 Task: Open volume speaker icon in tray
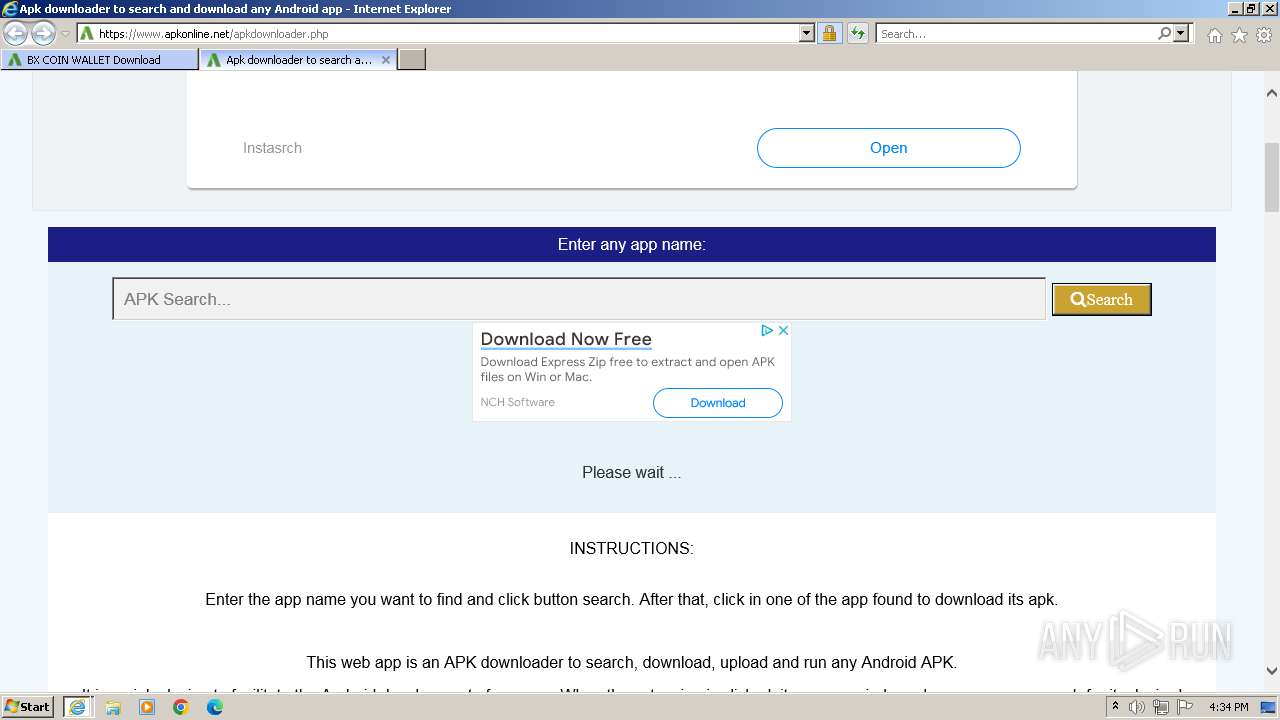[1137, 707]
